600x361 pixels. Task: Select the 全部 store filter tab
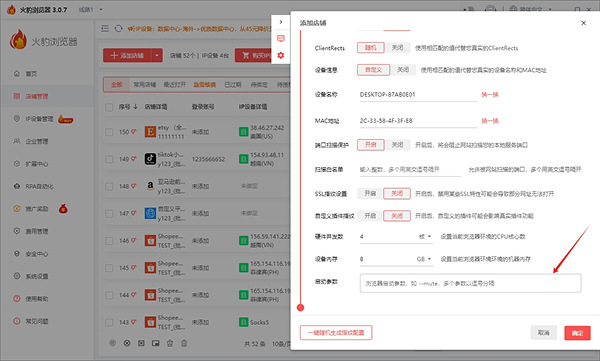tap(117, 85)
